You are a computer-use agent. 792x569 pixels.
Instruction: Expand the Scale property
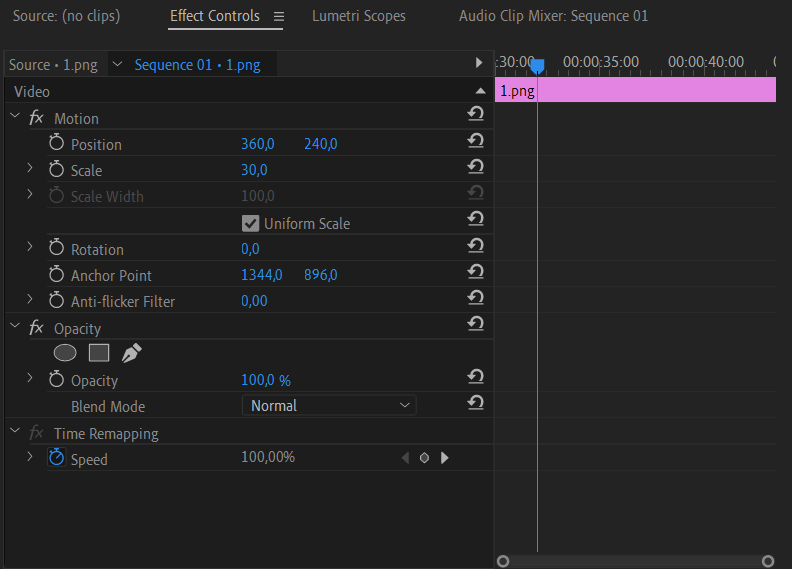30,168
